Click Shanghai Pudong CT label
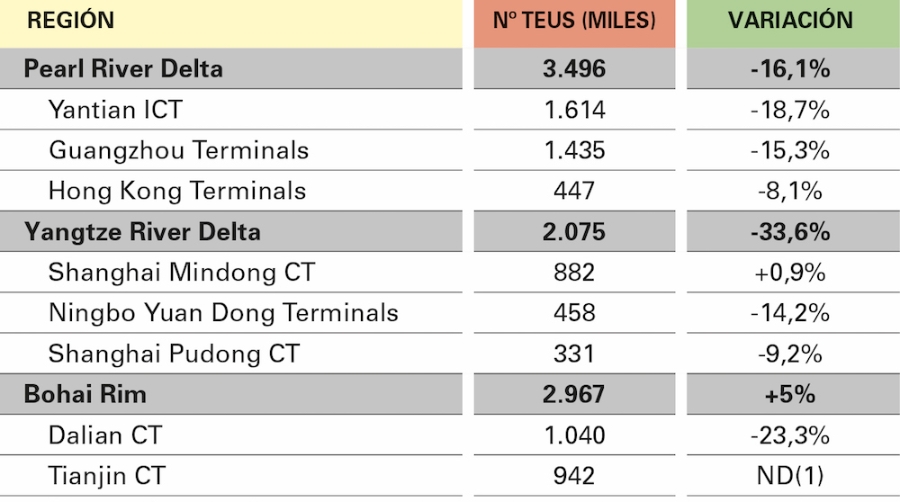 [x=174, y=354]
